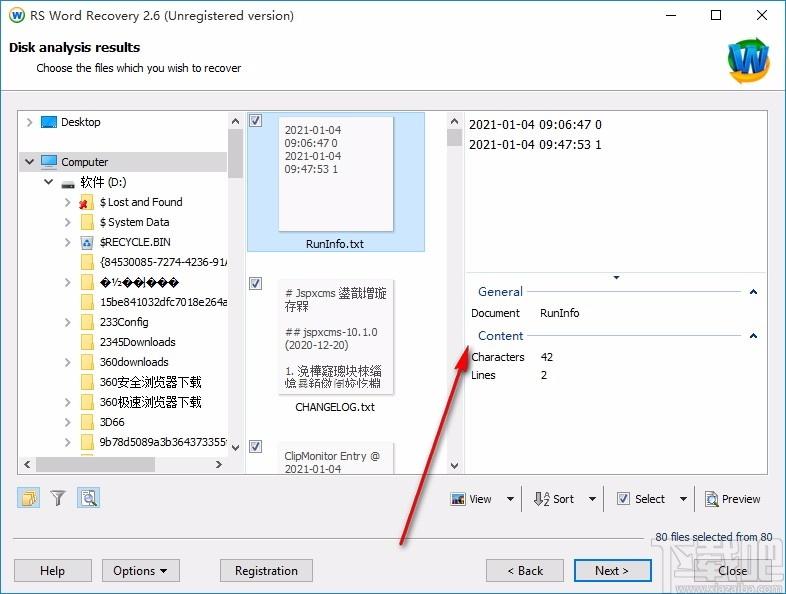
Task: Expand the $RECYCLE.BIN node
Action: (x=67, y=242)
